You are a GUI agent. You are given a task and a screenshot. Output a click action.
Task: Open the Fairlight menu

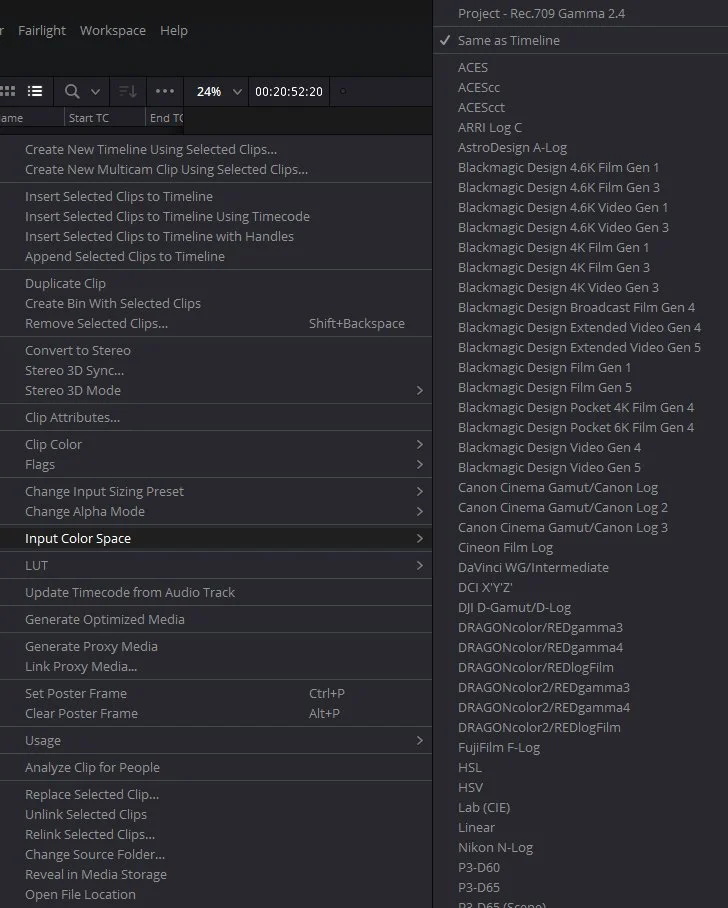(42, 30)
